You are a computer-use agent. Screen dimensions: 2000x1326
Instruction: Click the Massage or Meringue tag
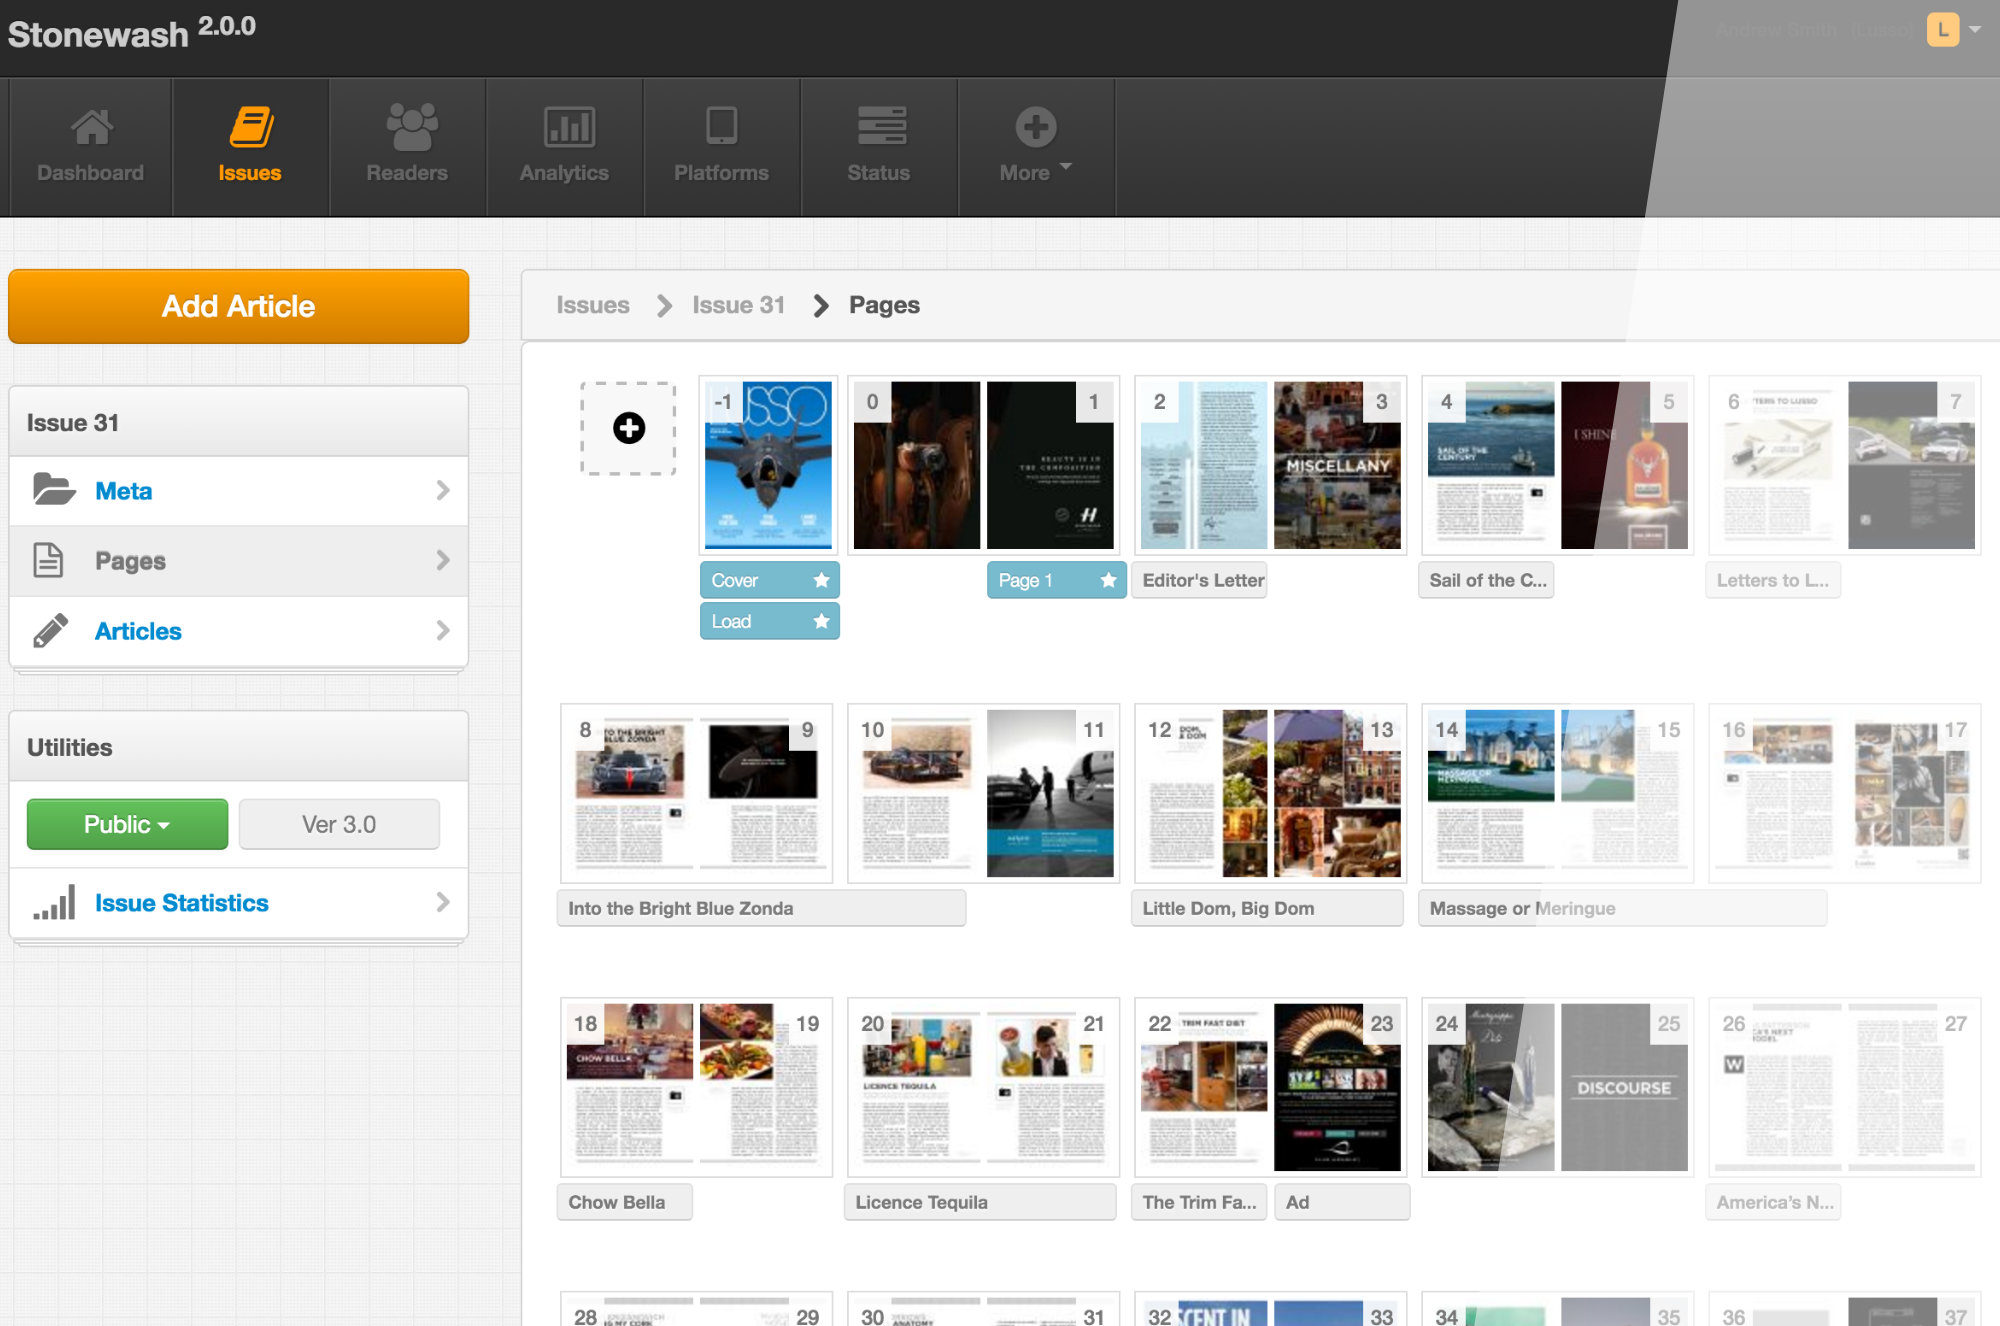(x=1622, y=908)
